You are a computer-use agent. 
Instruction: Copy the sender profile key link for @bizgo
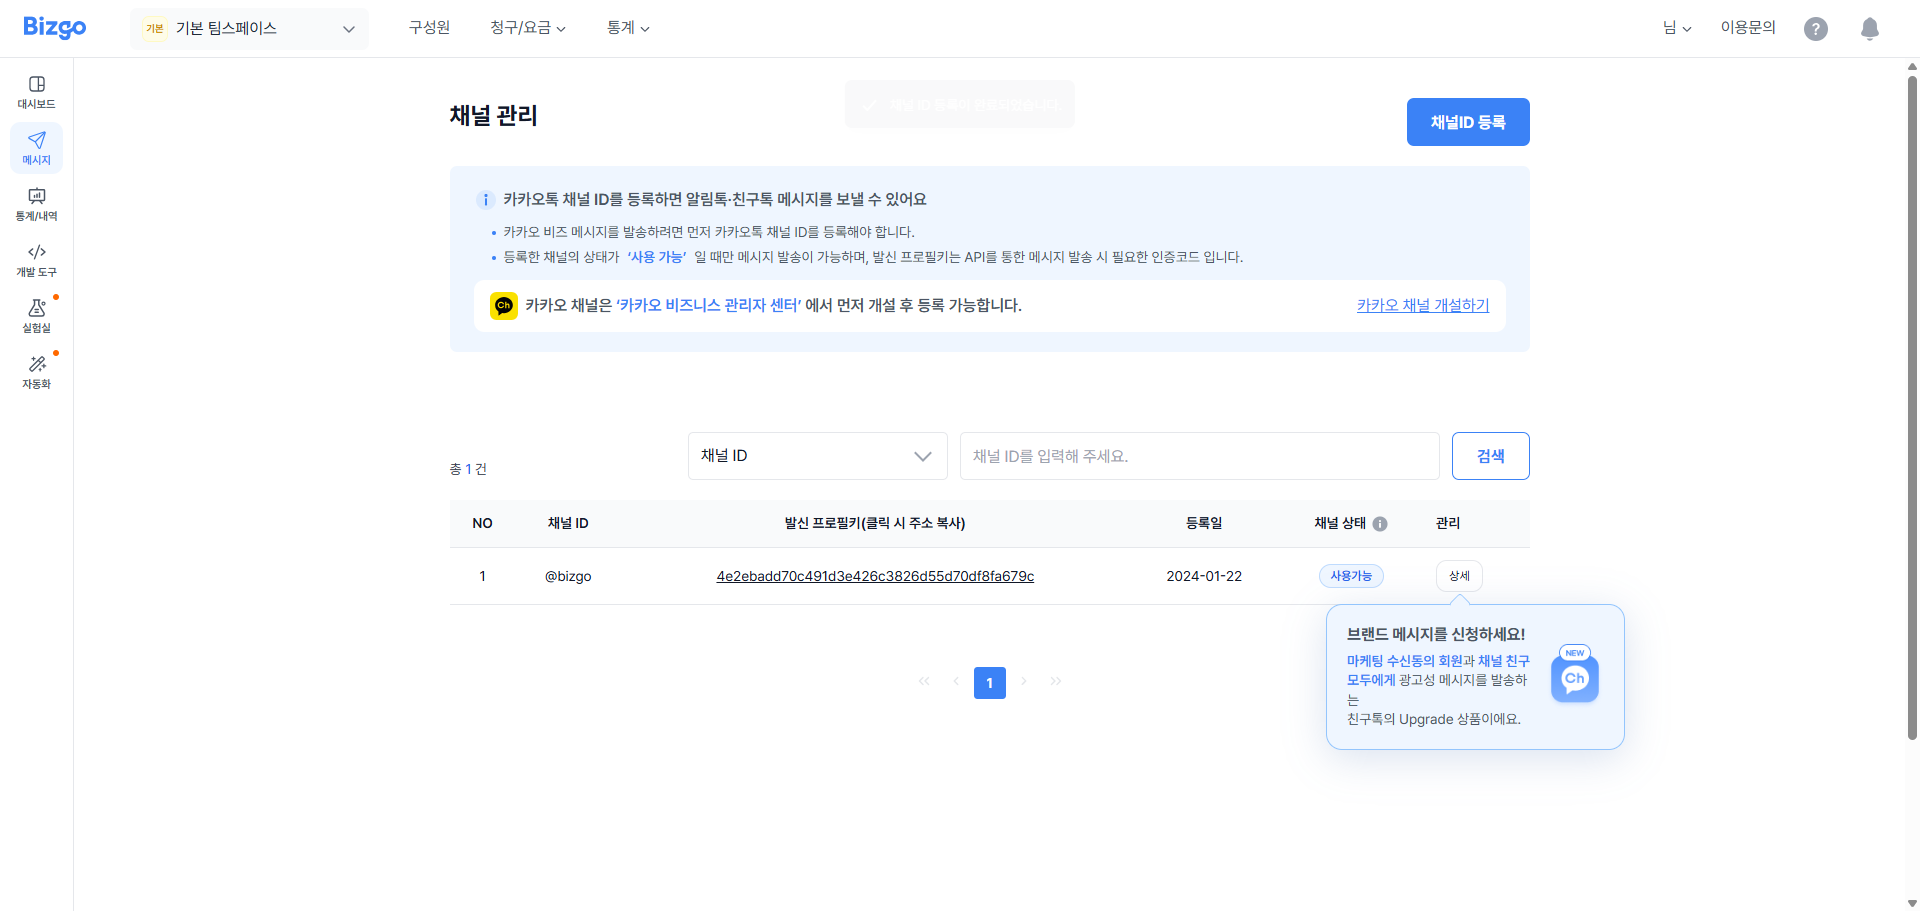coord(874,576)
